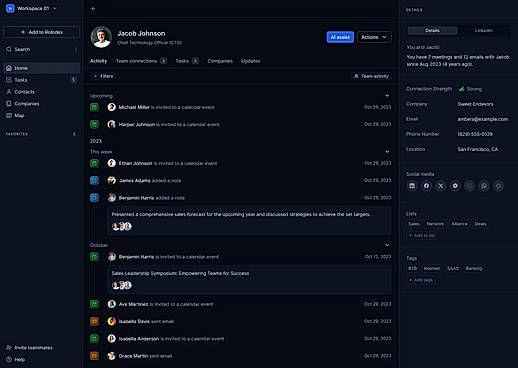Click note icon beside James Adams

94,180
